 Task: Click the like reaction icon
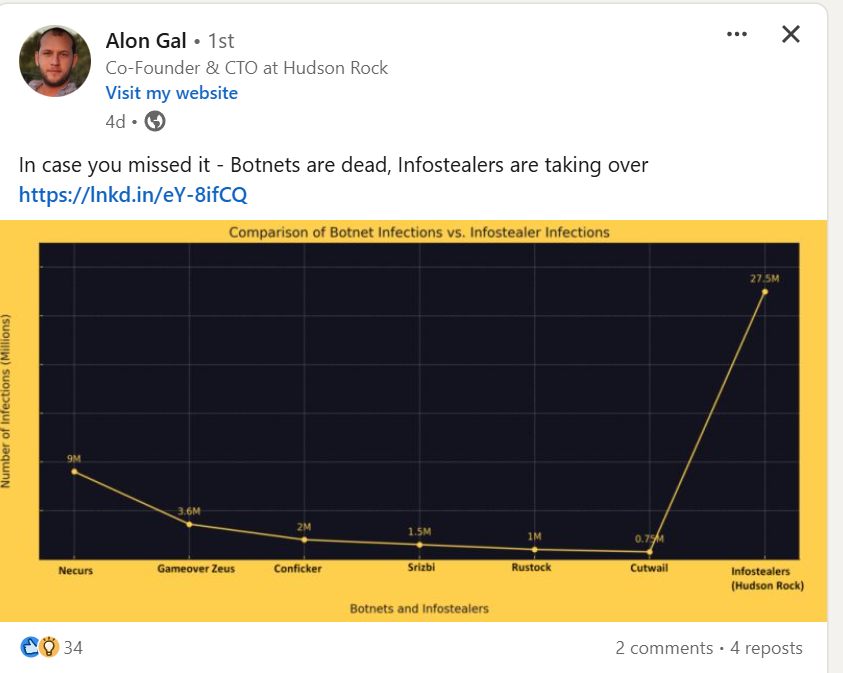coord(29,648)
